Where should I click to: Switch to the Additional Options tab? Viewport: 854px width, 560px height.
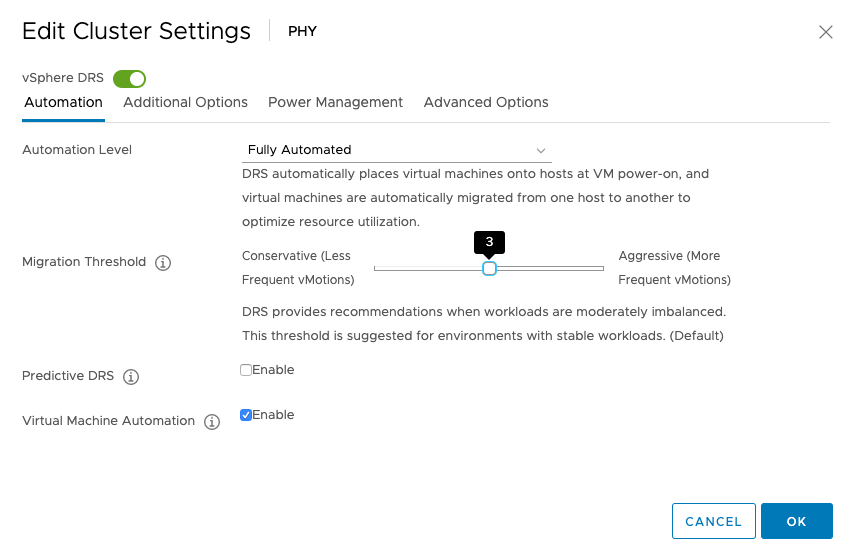point(185,102)
